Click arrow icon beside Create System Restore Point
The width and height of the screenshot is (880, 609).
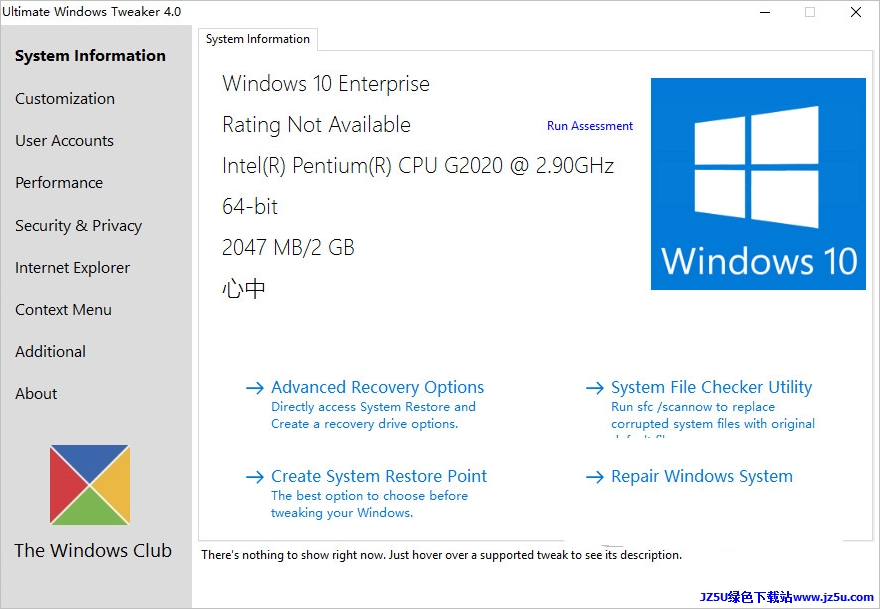255,477
